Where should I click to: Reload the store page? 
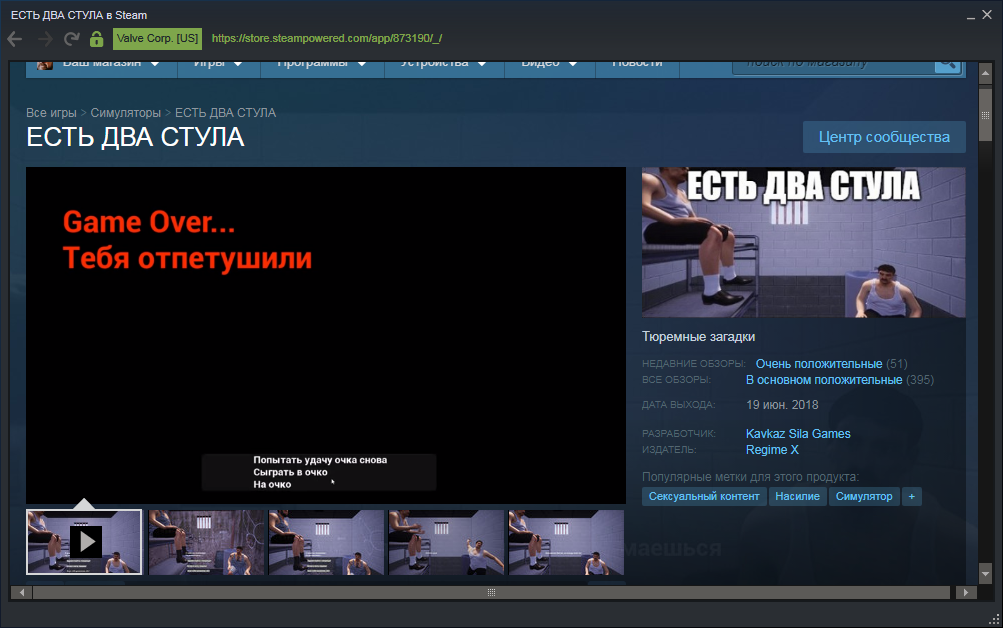pos(71,39)
